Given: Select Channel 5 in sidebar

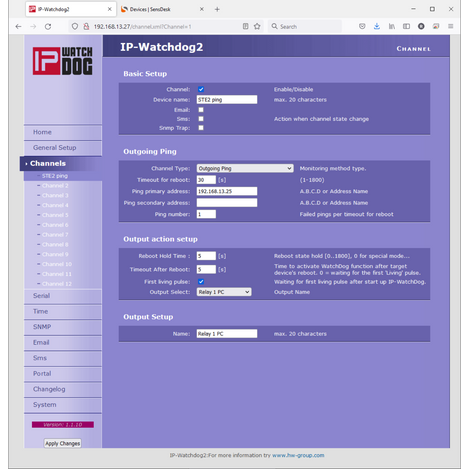Looking at the screenshot, I should point(55,215).
